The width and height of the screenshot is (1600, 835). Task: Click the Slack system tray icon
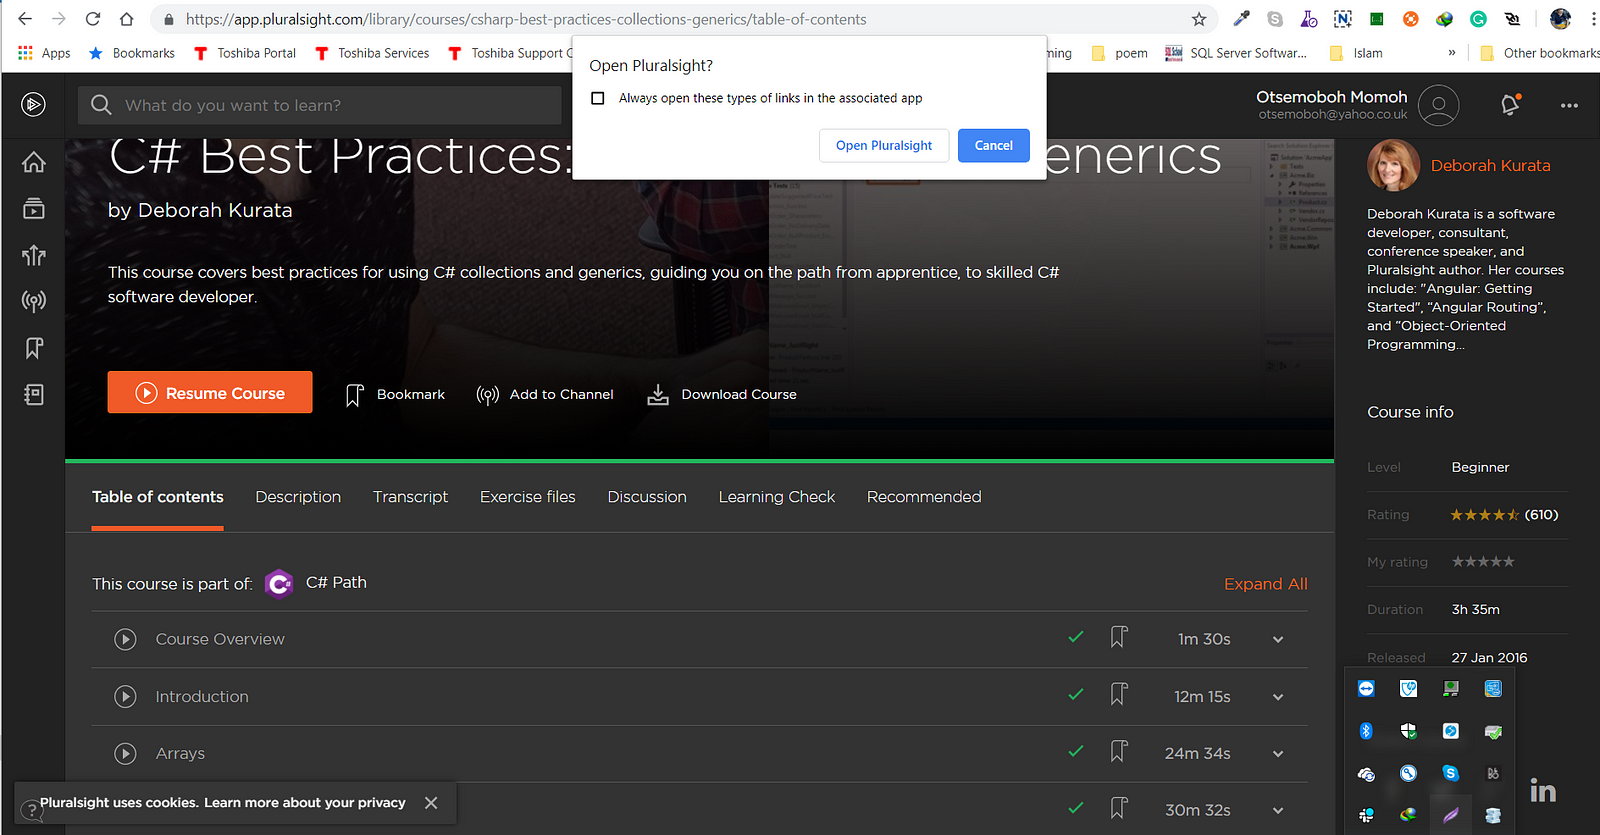coord(1366,815)
